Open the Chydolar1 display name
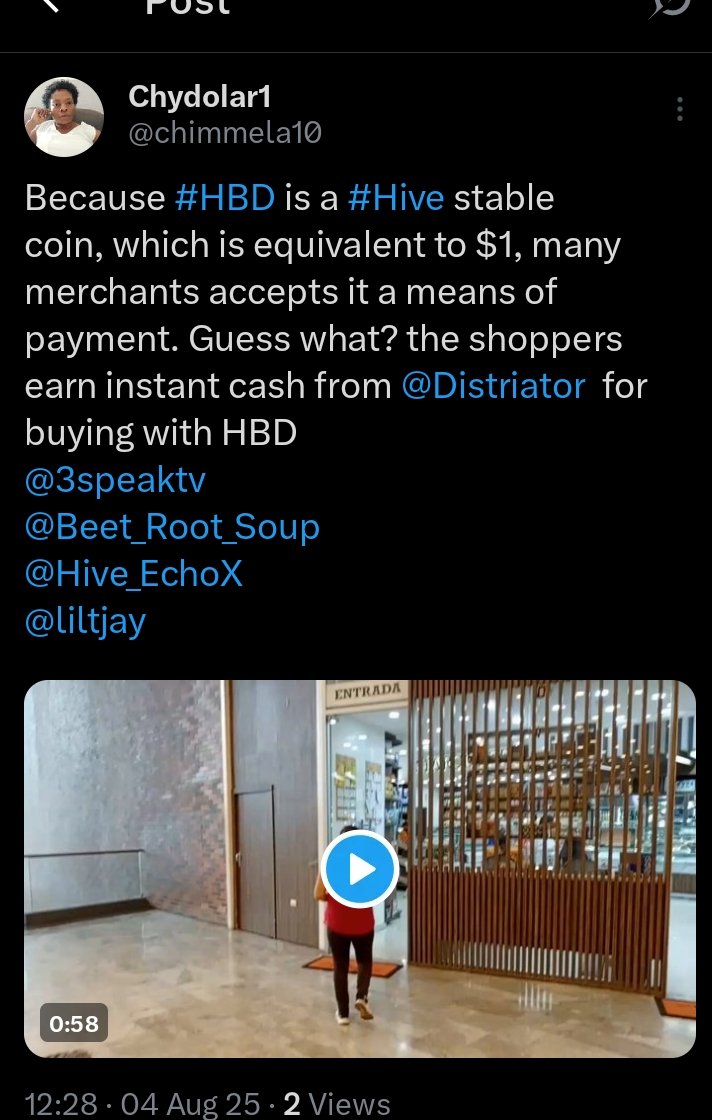Viewport: 712px width, 1120px height. coord(200,96)
